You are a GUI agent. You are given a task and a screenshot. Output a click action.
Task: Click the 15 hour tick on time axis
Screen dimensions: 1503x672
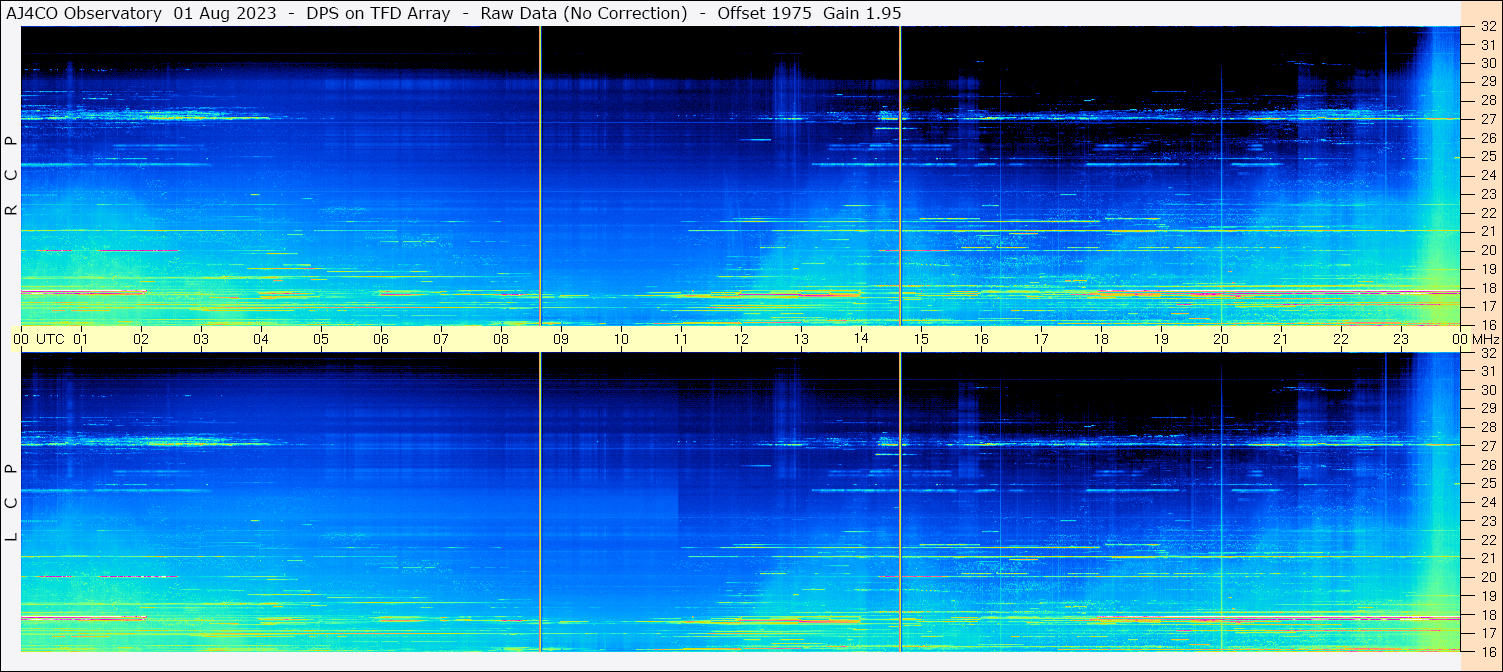click(x=921, y=339)
